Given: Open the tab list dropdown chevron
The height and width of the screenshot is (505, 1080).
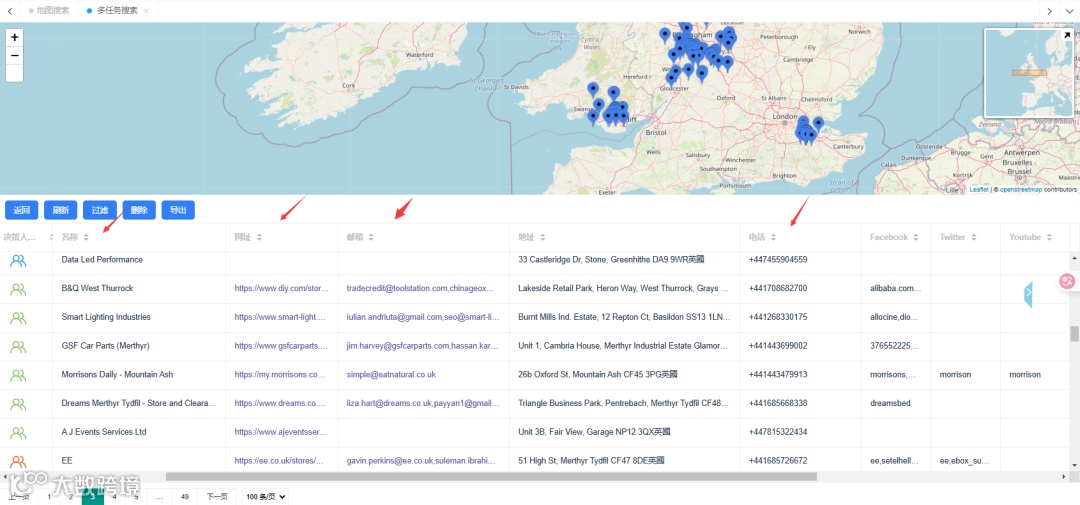Looking at the screenshot, I should point(1069,11).
